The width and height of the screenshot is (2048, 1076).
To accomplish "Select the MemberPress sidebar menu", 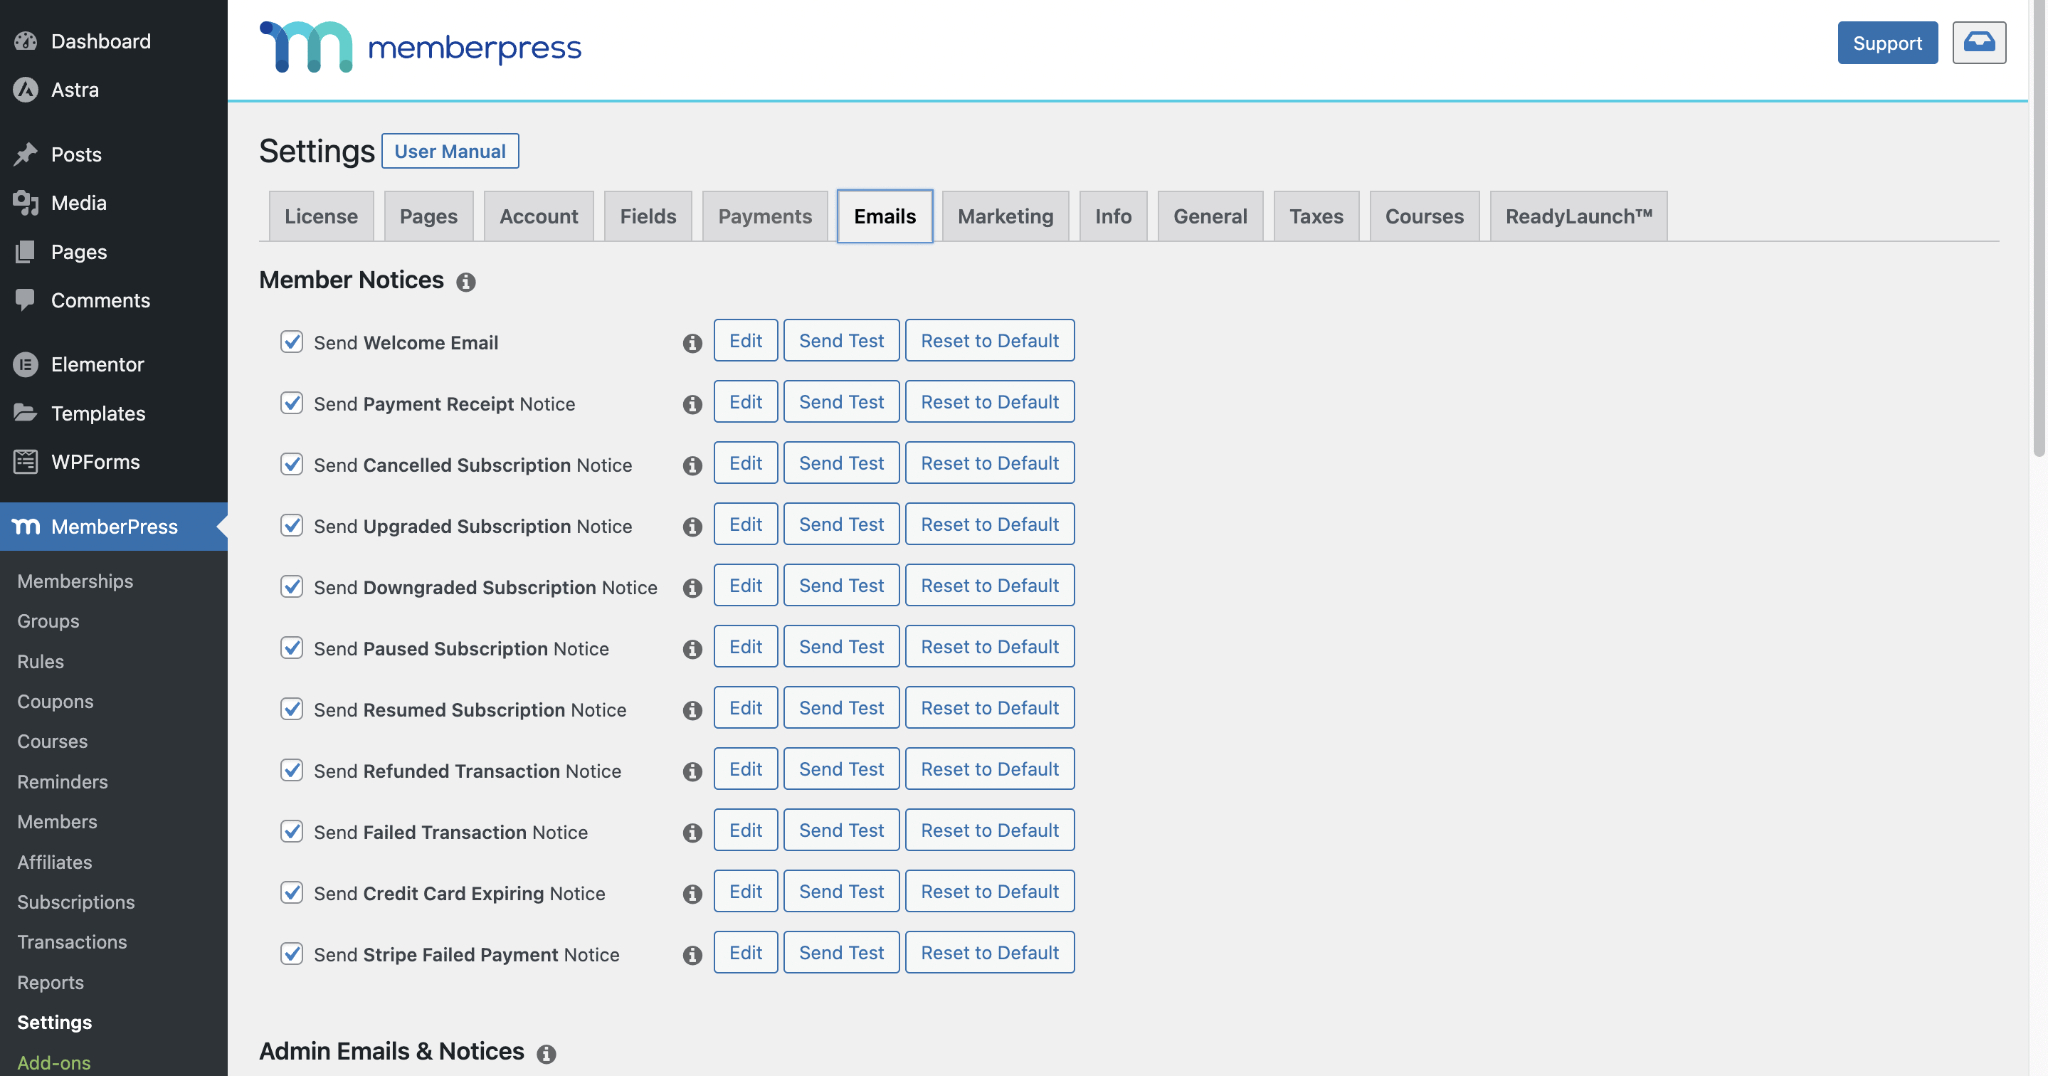I will pos(114,526).
